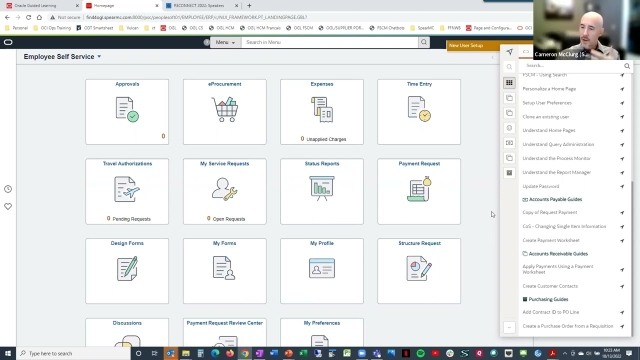Open the Structure Request tile
Image resolution: width=640 pixels, height=360 pixels.
419,271
